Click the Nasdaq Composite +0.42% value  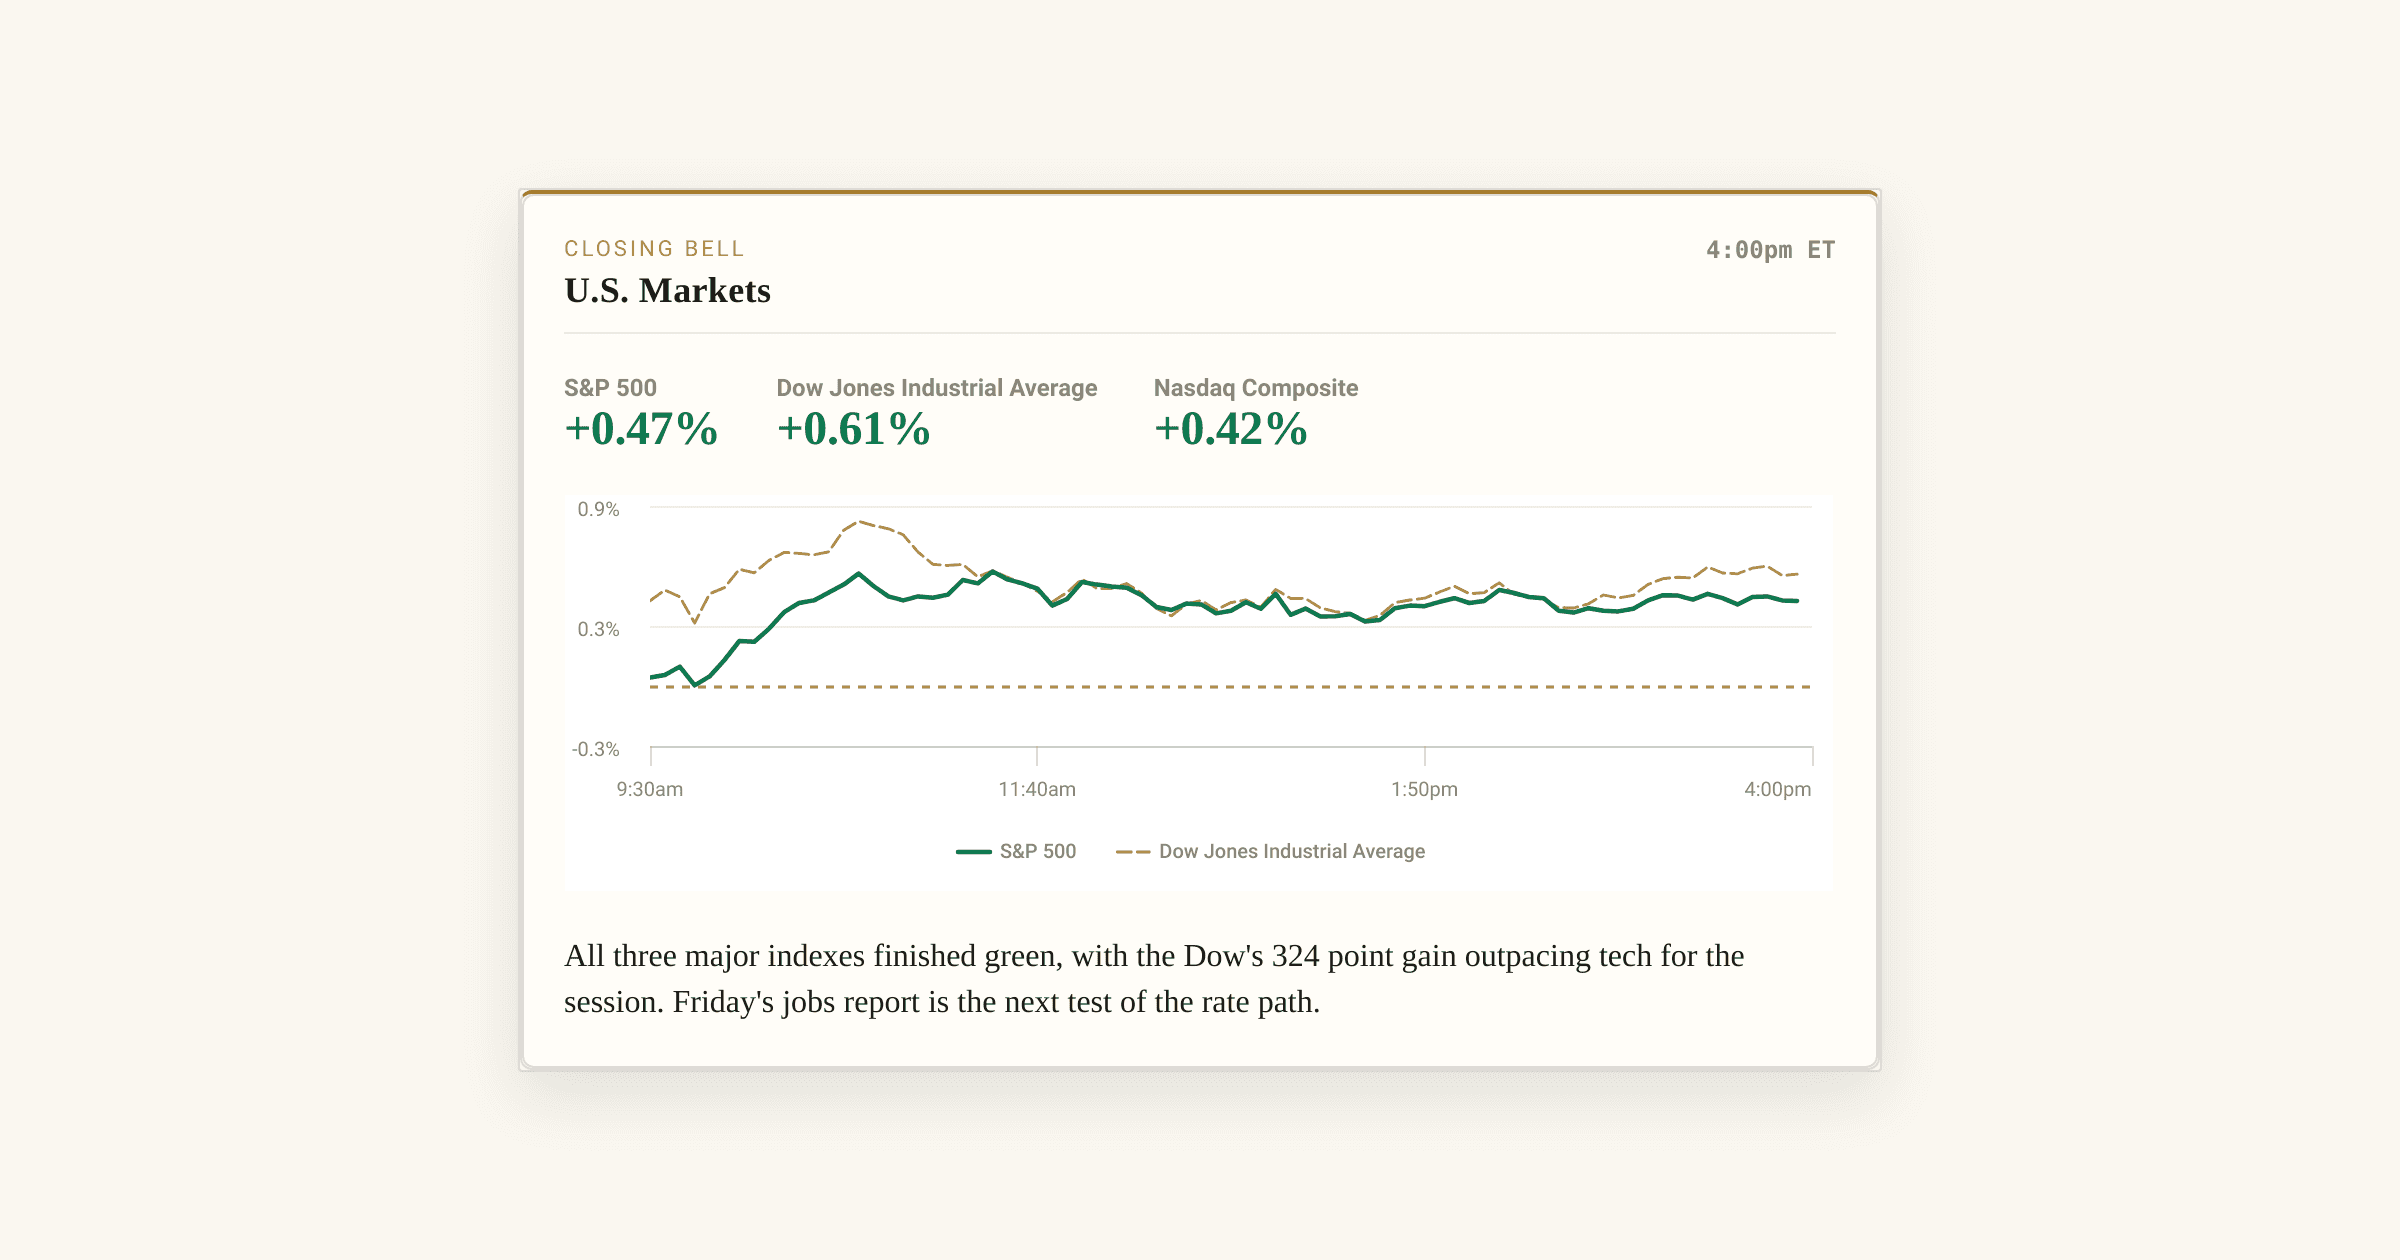(1230, 429)
